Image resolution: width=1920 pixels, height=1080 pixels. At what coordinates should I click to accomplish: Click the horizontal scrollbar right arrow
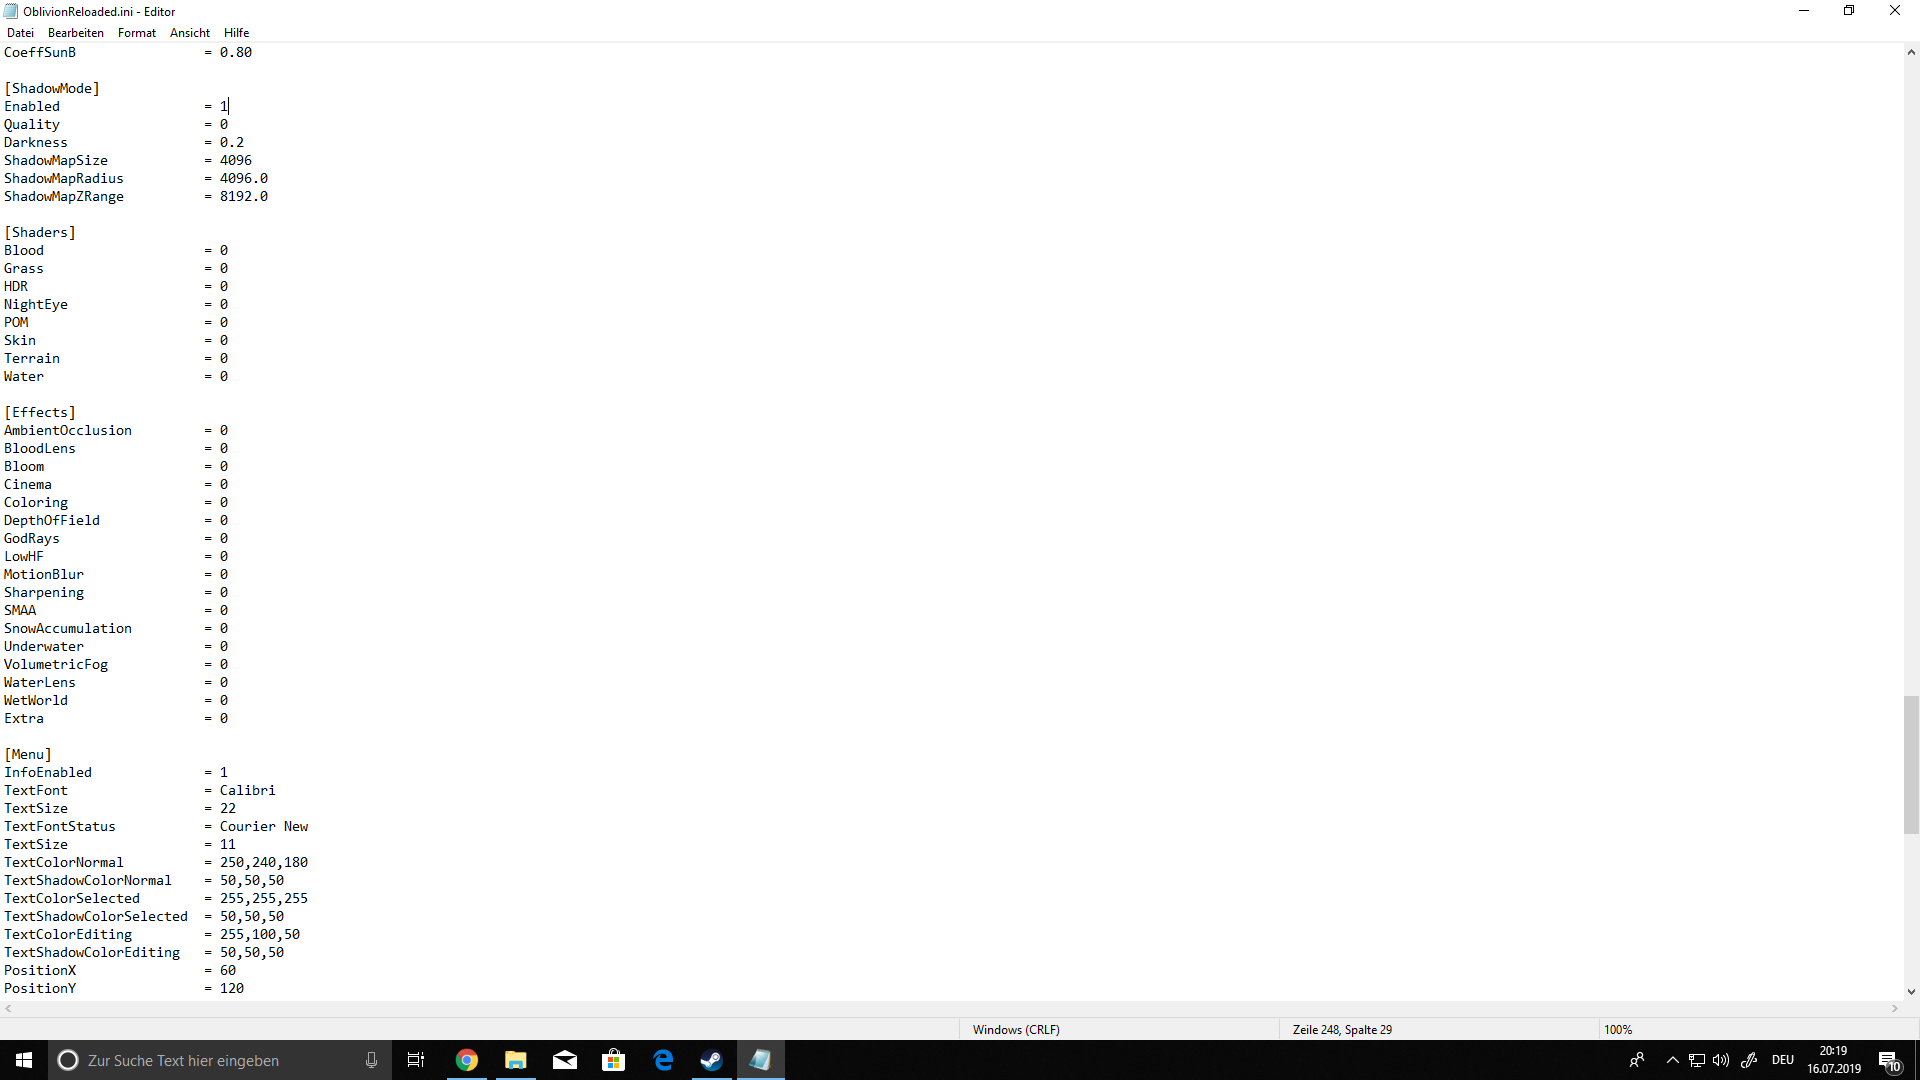coord(1894,1009)
